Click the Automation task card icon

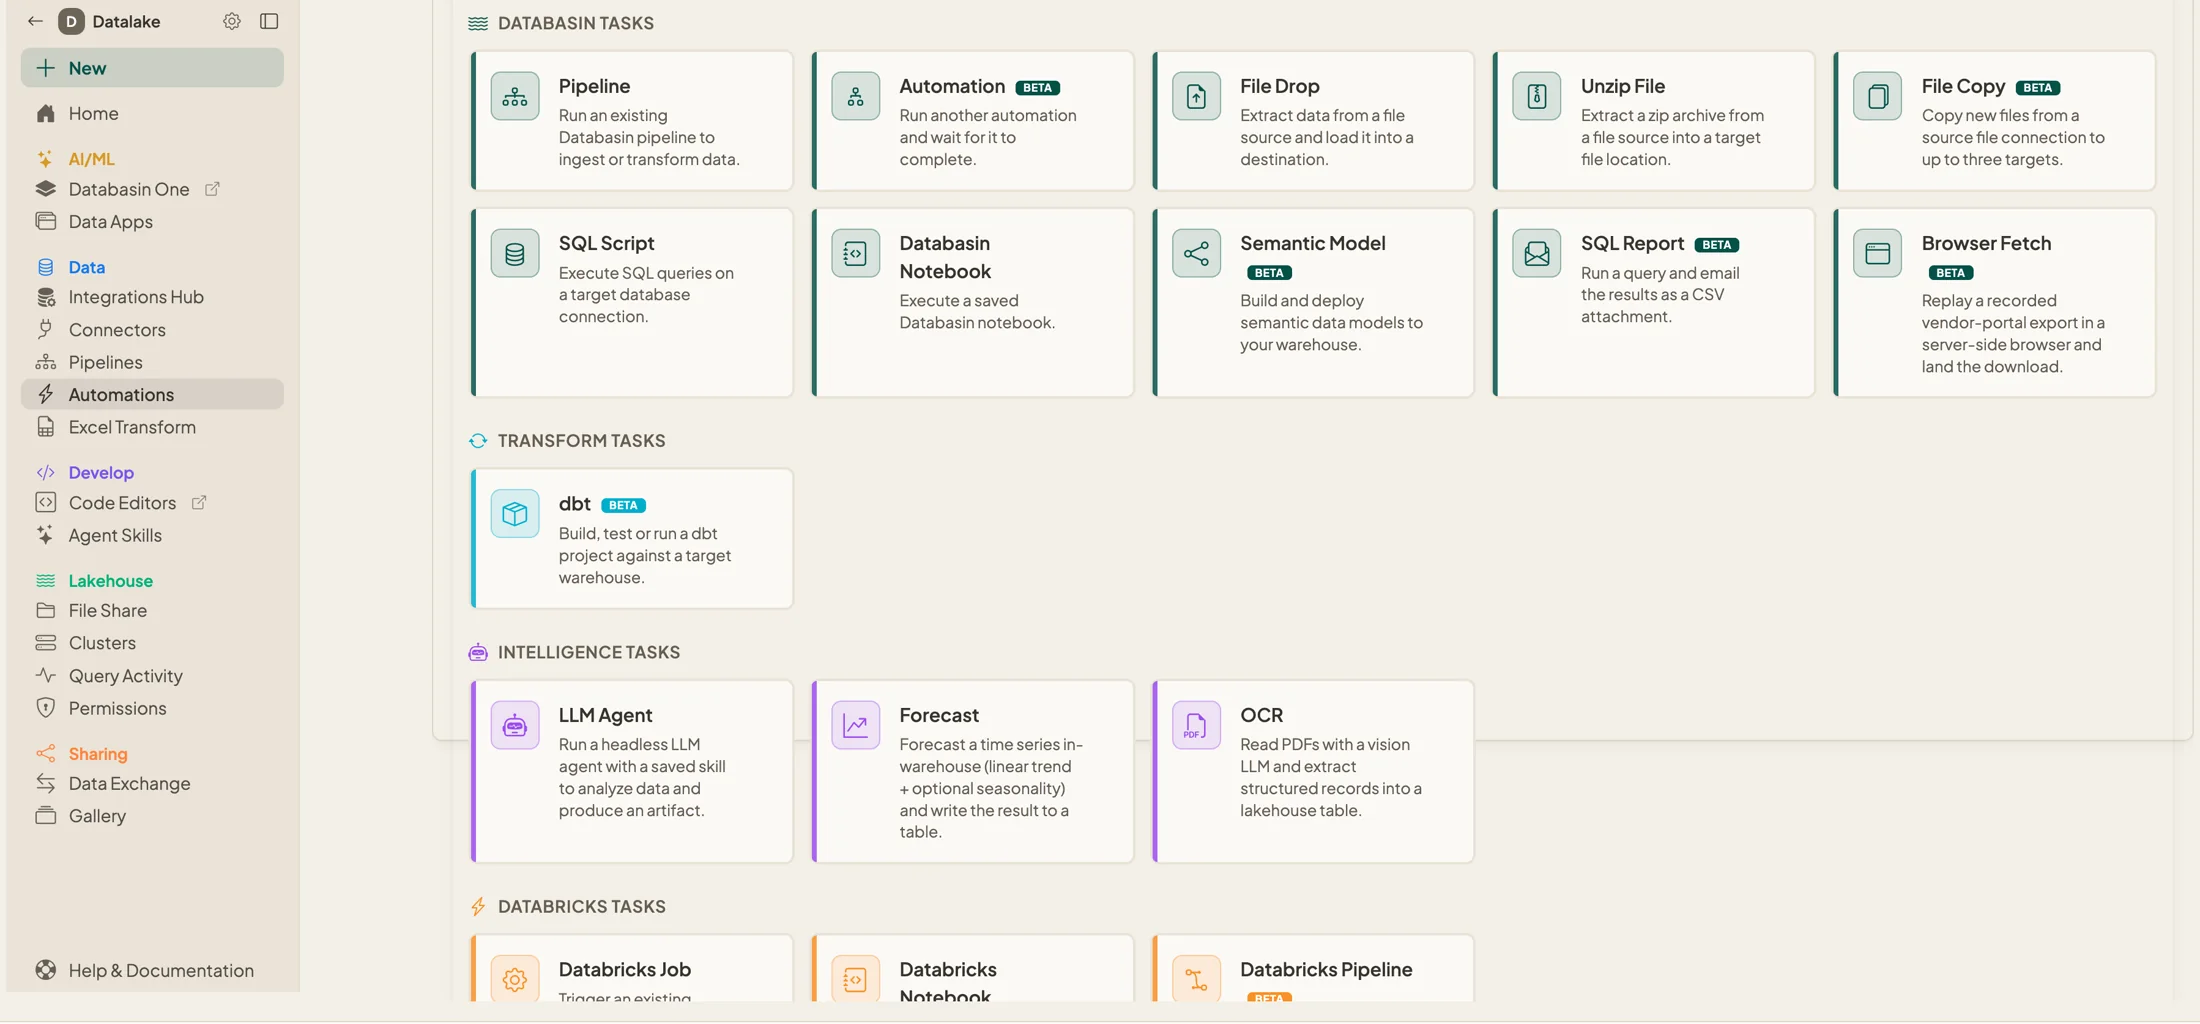tap(855, 96)
